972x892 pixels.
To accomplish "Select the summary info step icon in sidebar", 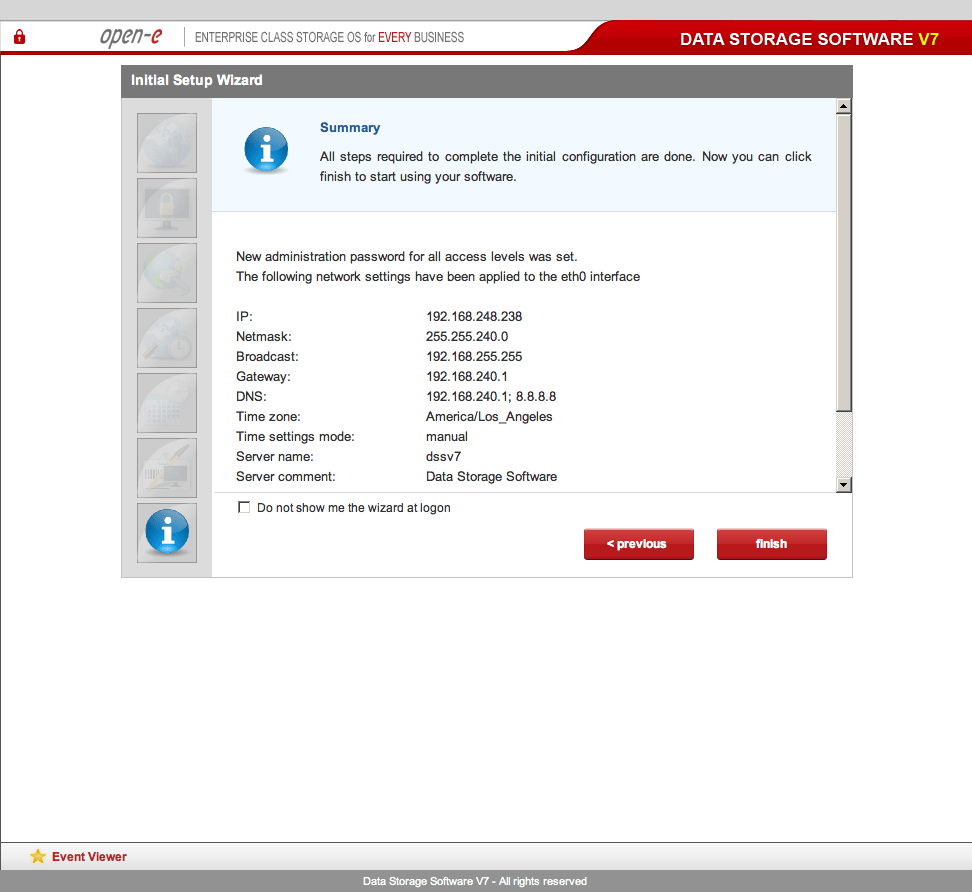I will [167, 533].
